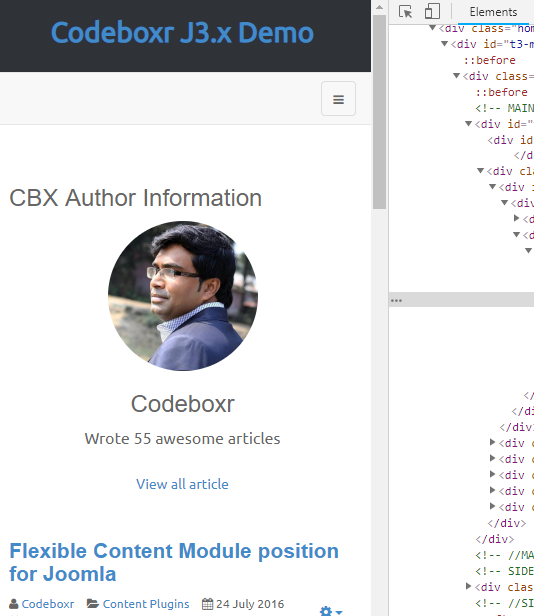
Task: Click the ellipsis icon on DevTools divider
Action: tap(396, 301)
